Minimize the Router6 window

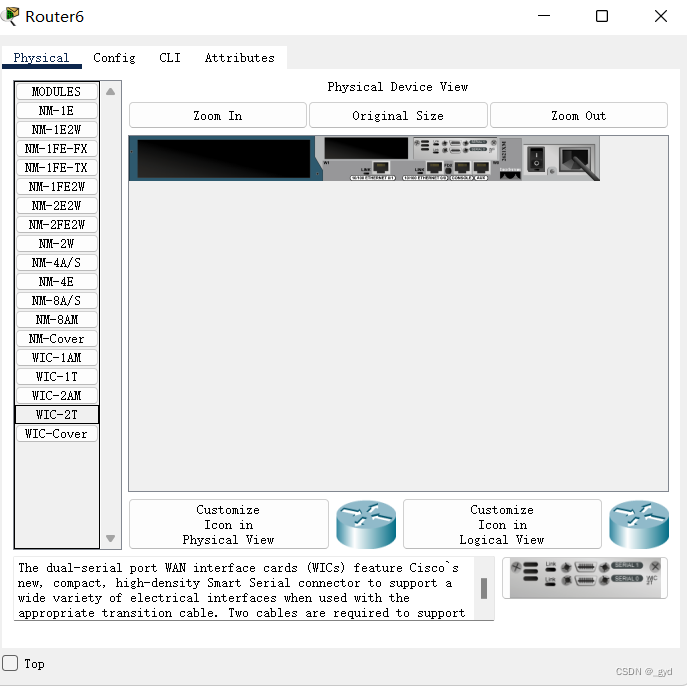coord(544,16)
